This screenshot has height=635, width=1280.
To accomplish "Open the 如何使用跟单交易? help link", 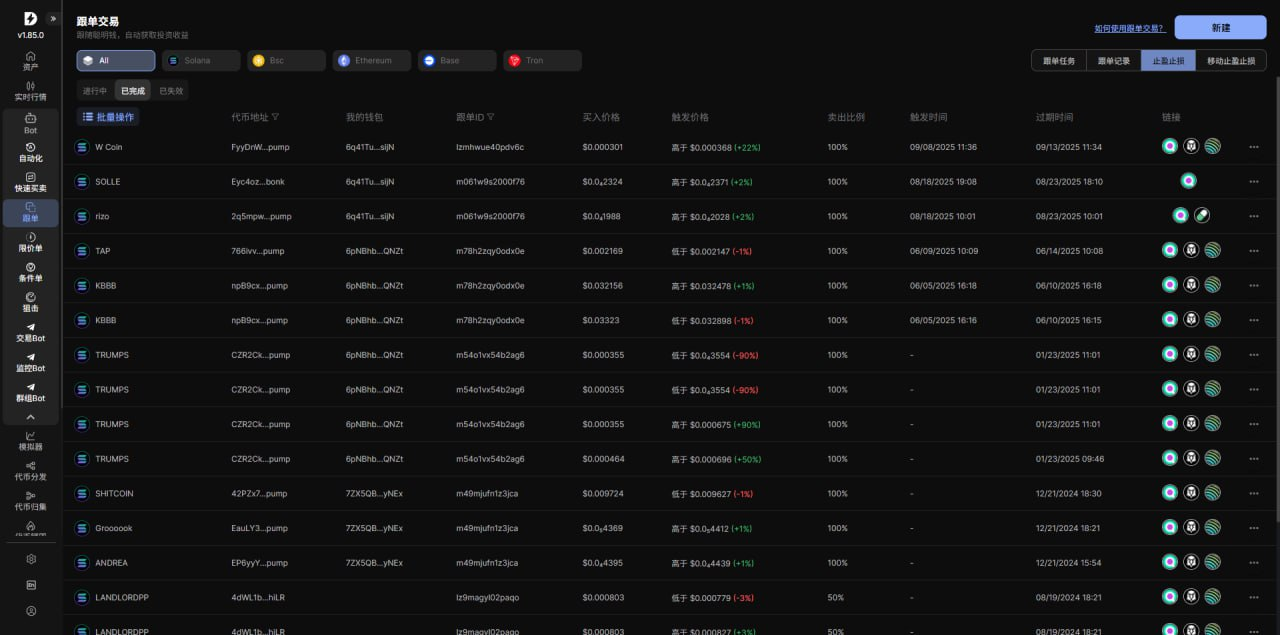I will tap(1130, 28).
